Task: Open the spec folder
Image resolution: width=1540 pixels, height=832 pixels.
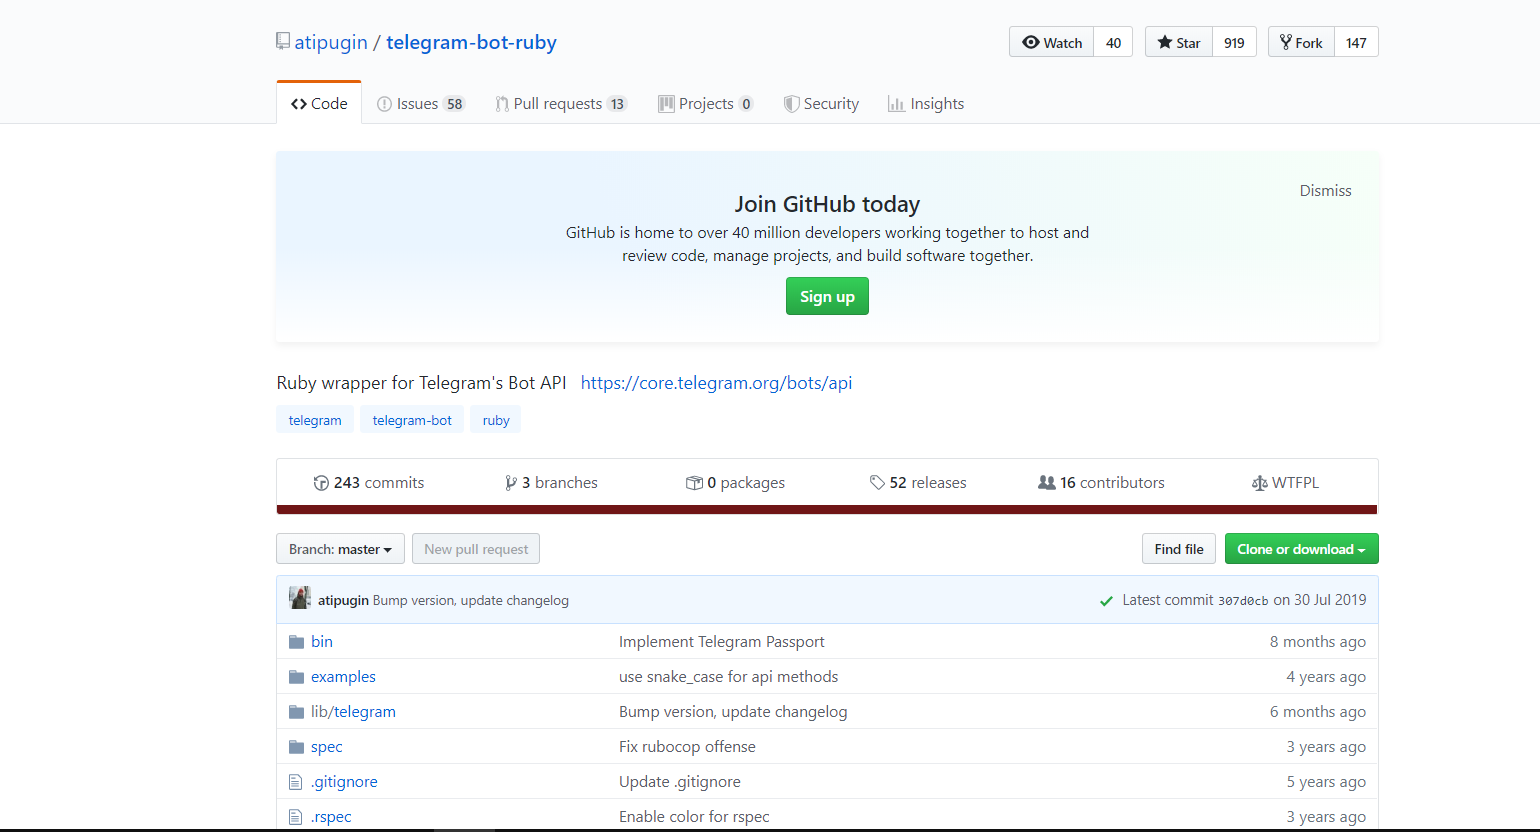Action: 326,747
